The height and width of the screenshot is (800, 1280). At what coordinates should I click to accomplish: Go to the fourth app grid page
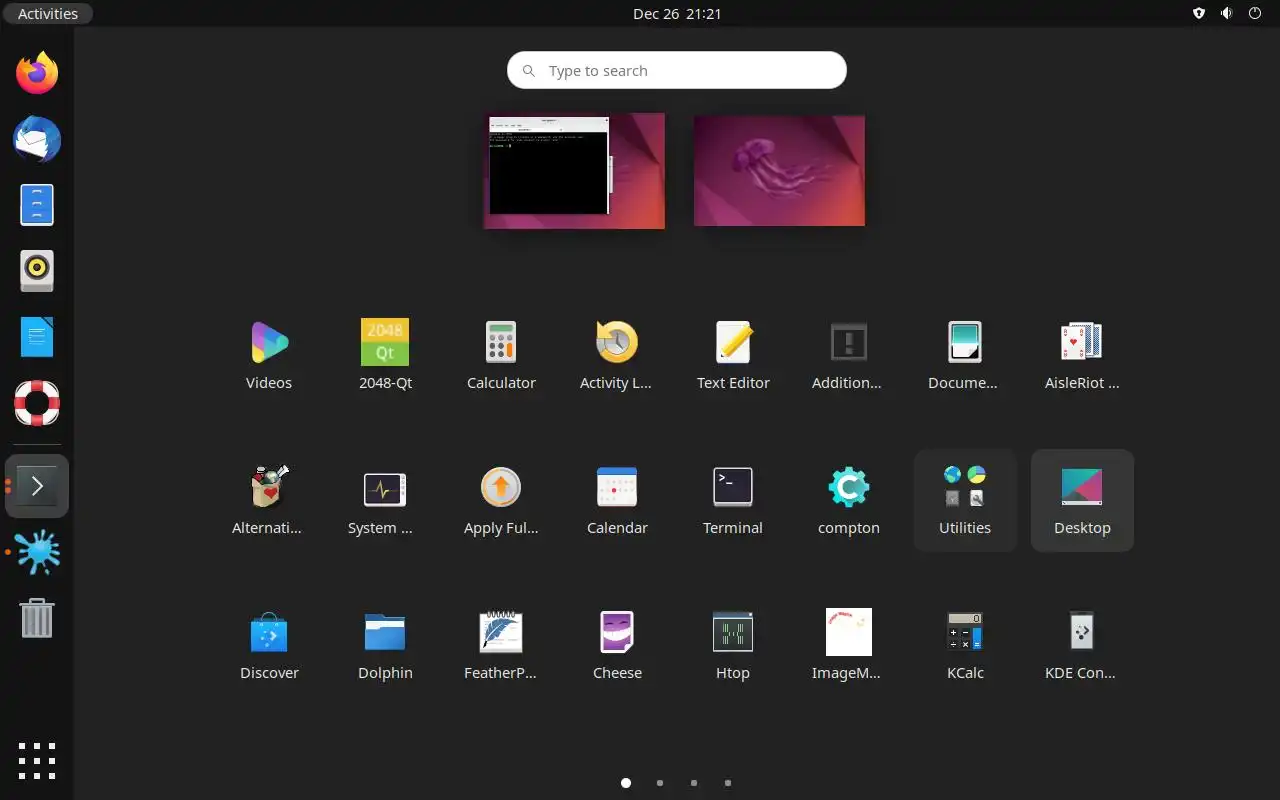[728, 783]
